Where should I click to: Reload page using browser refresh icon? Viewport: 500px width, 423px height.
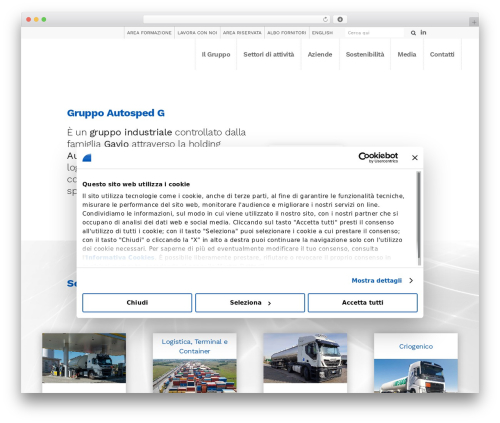tap(325, 19)
